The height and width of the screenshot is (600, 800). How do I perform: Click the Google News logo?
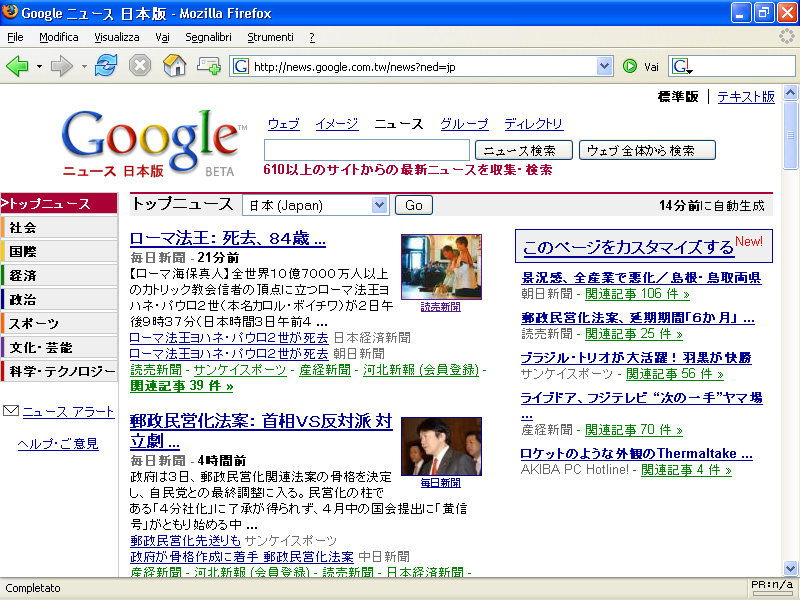tap(155, 143)
